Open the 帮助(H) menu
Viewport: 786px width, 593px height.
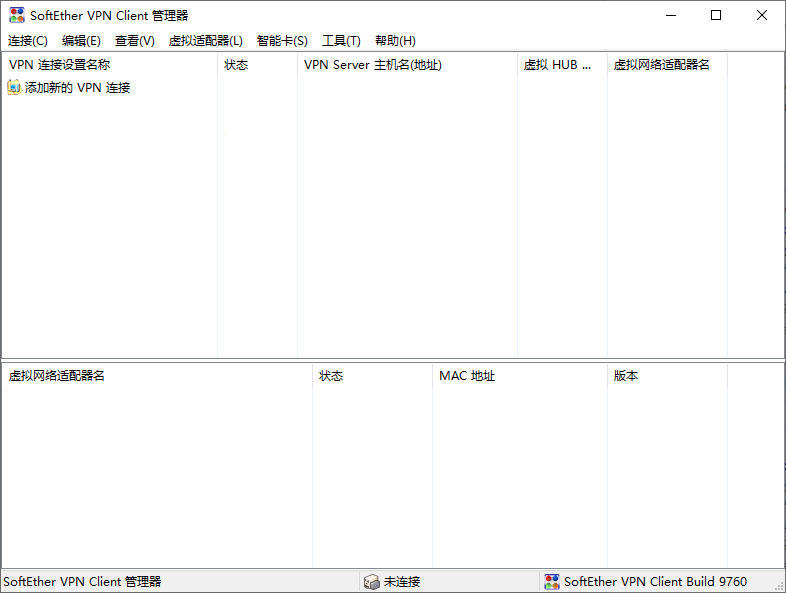(x=396, y=41)
